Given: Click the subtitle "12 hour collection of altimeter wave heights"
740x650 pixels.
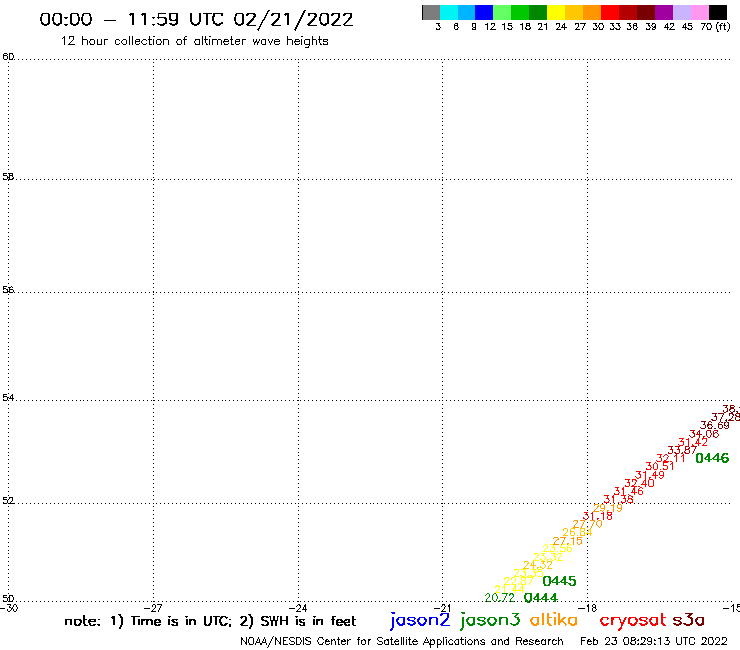Looking at the screenshot, I should (x=194, y=41).
